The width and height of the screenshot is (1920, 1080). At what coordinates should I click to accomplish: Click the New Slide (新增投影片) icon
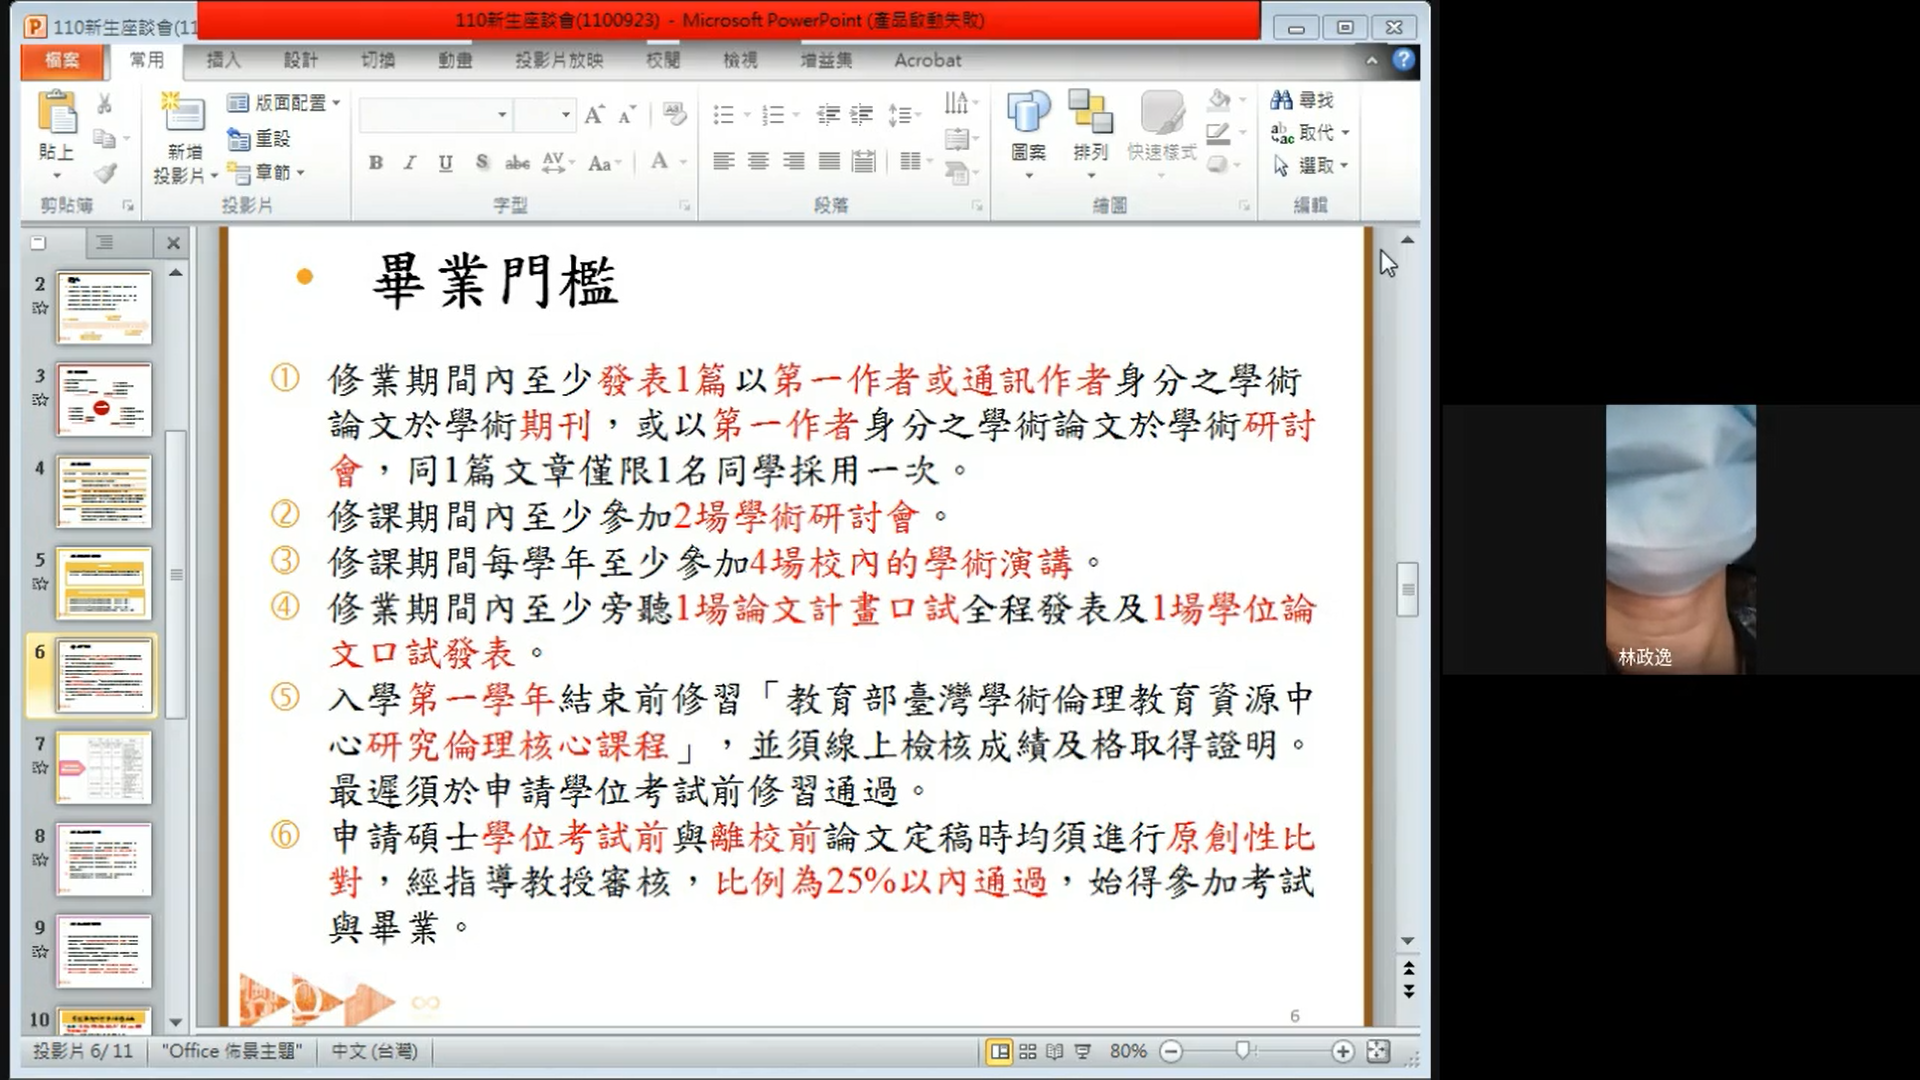[184, 113]
